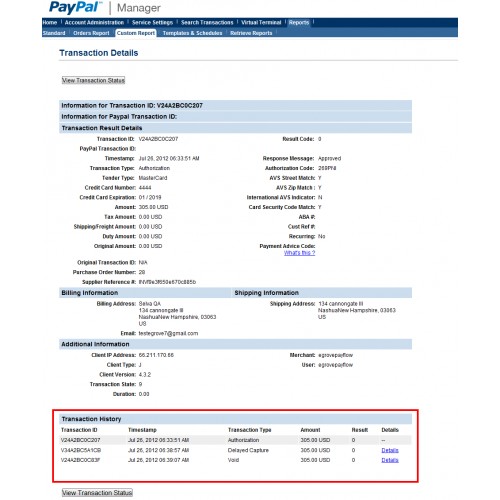Image resolution: width=500 pixels, height=500 pixels.
Task: Select the Reports menu
Action: (299, 23)
